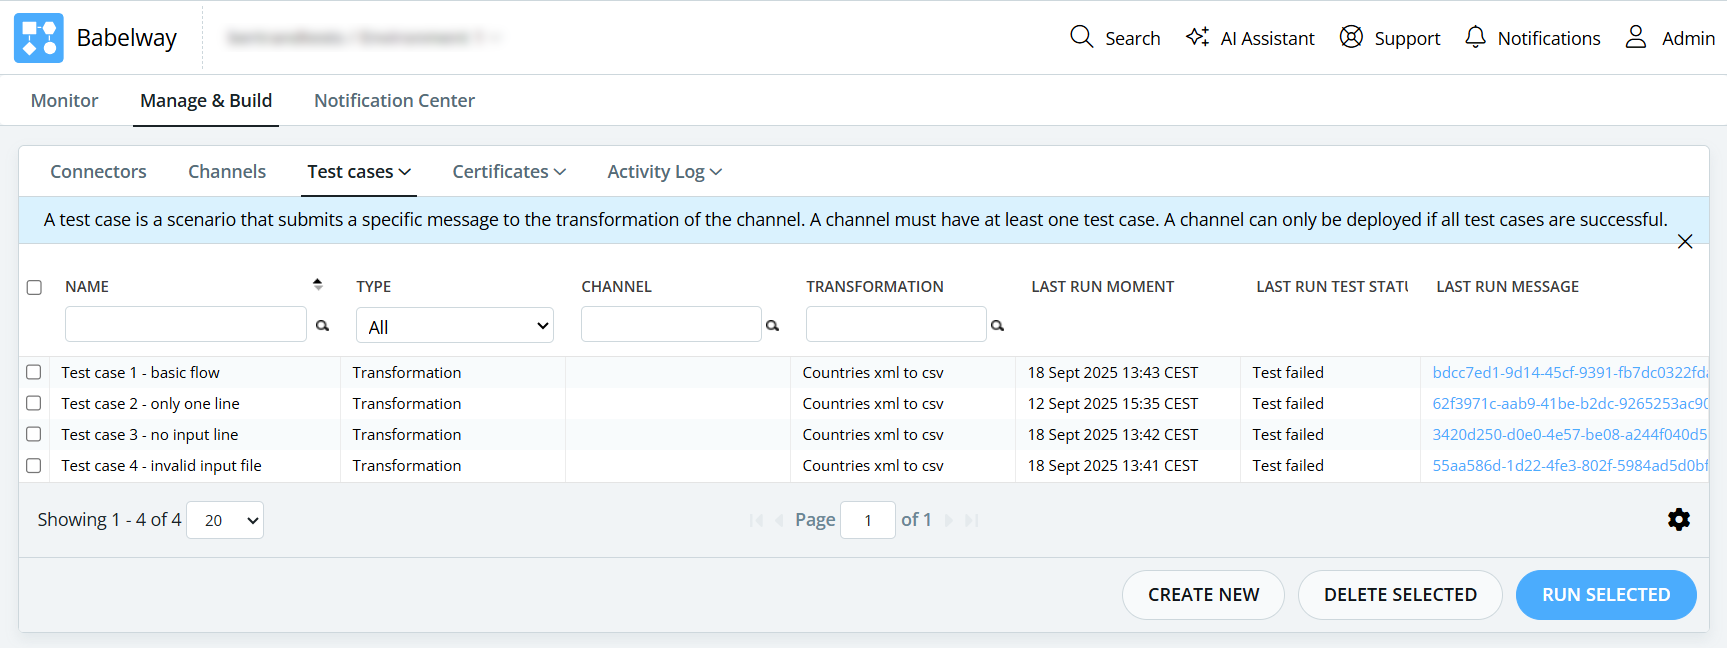
Task: Click Test case 4 - invalid input file name
Action: (161, 465)
